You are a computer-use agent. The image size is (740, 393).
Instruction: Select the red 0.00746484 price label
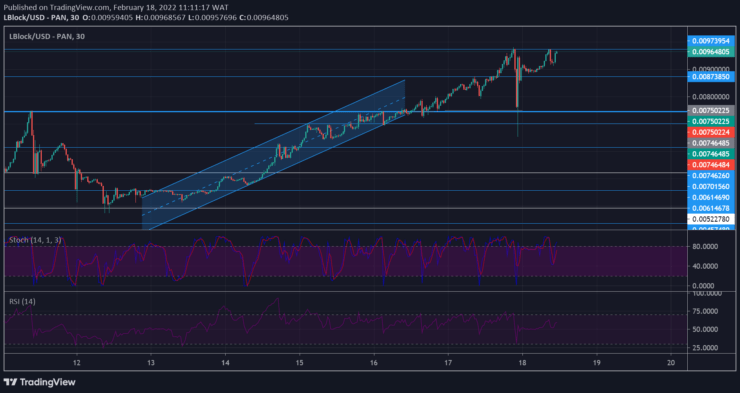[x=711, y=165]
